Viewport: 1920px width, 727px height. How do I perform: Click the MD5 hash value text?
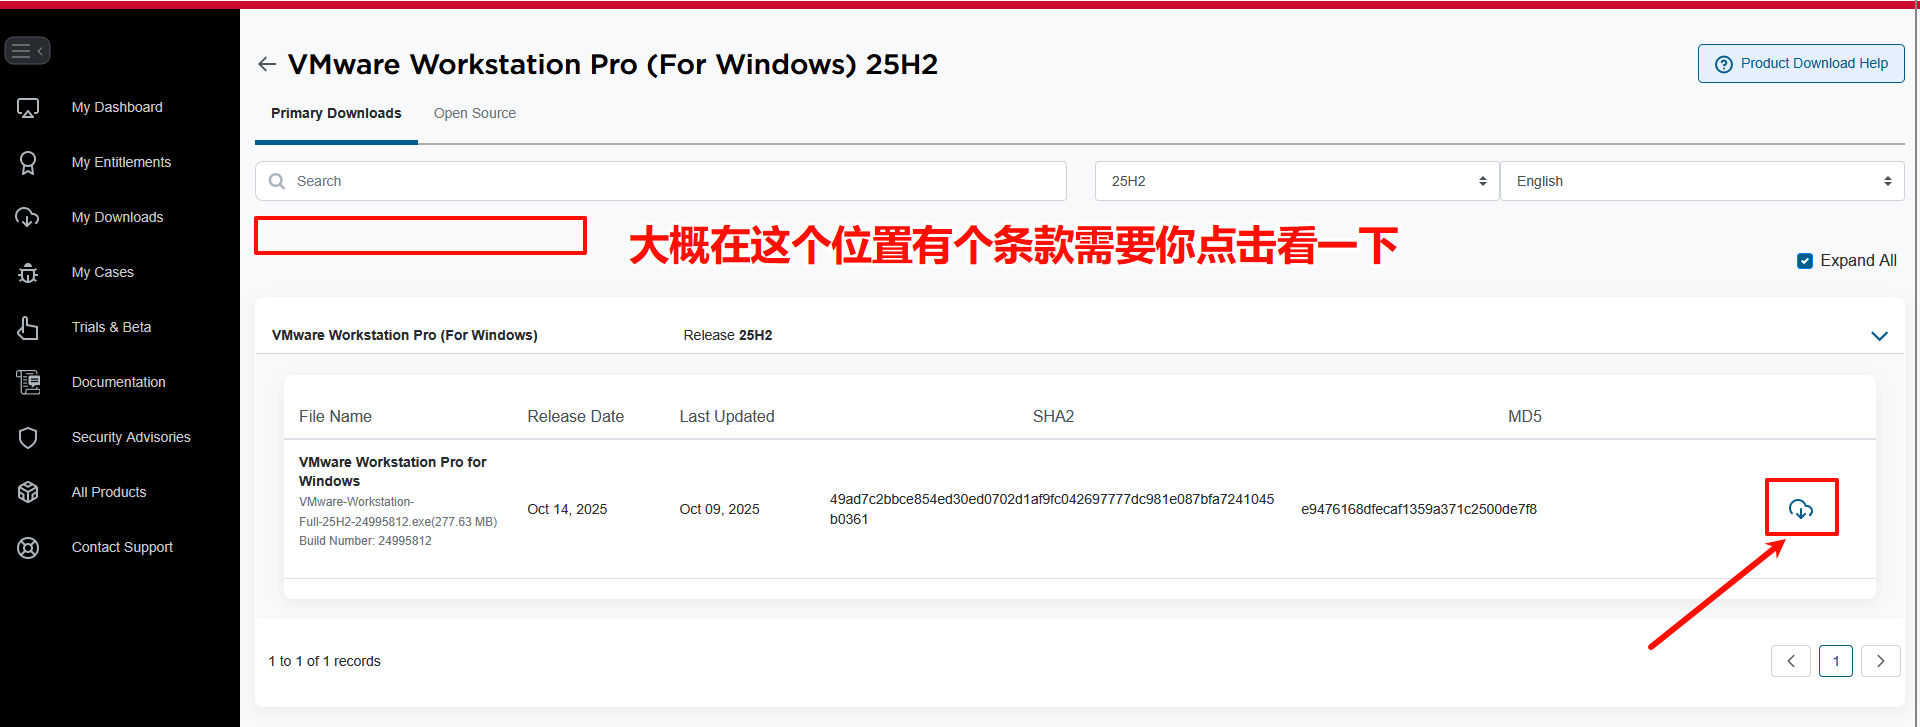click(x=1419, y=509)
